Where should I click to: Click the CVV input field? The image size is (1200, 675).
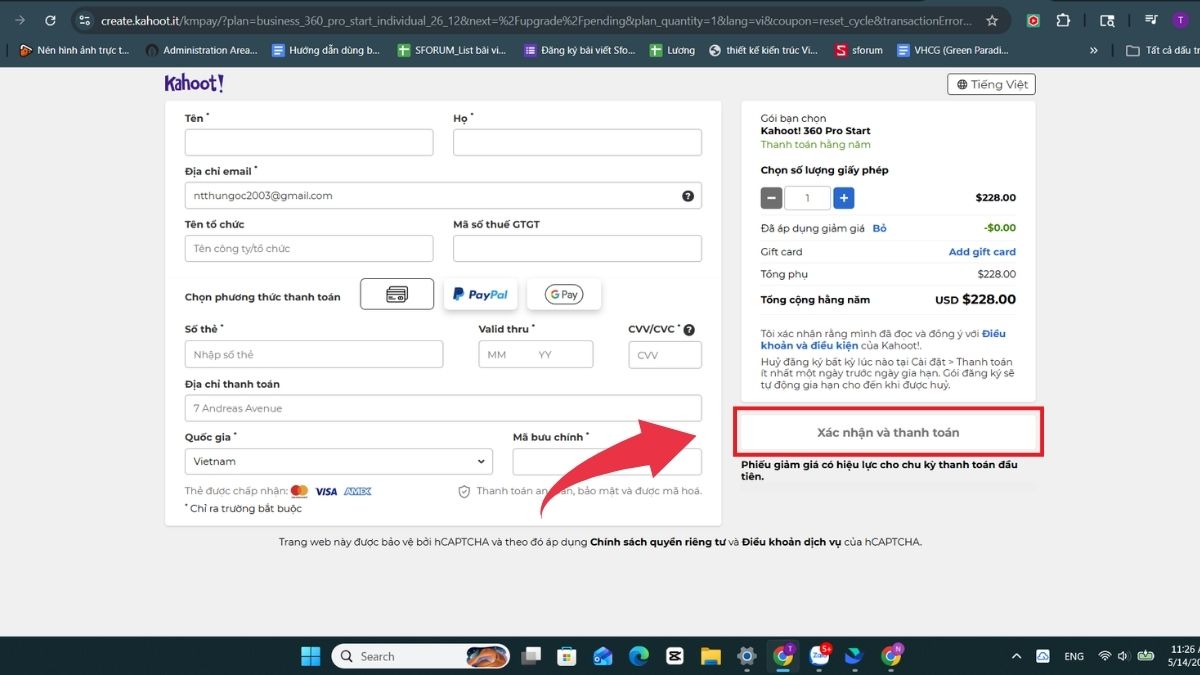665,354
